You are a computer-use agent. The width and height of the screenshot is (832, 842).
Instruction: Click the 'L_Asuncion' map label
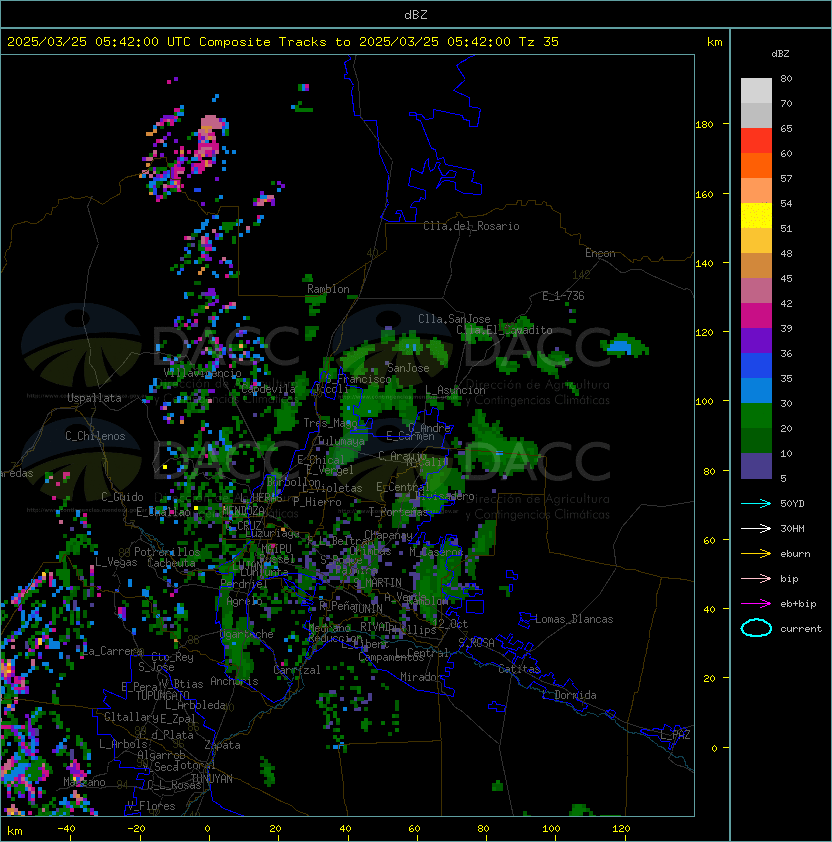click(x=455, y=390)
